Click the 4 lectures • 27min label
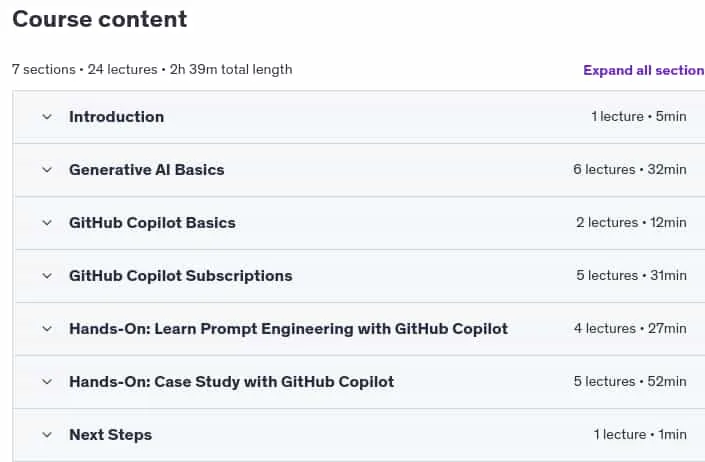This screenshot has height=462, width=705. [x=630, y=329]
